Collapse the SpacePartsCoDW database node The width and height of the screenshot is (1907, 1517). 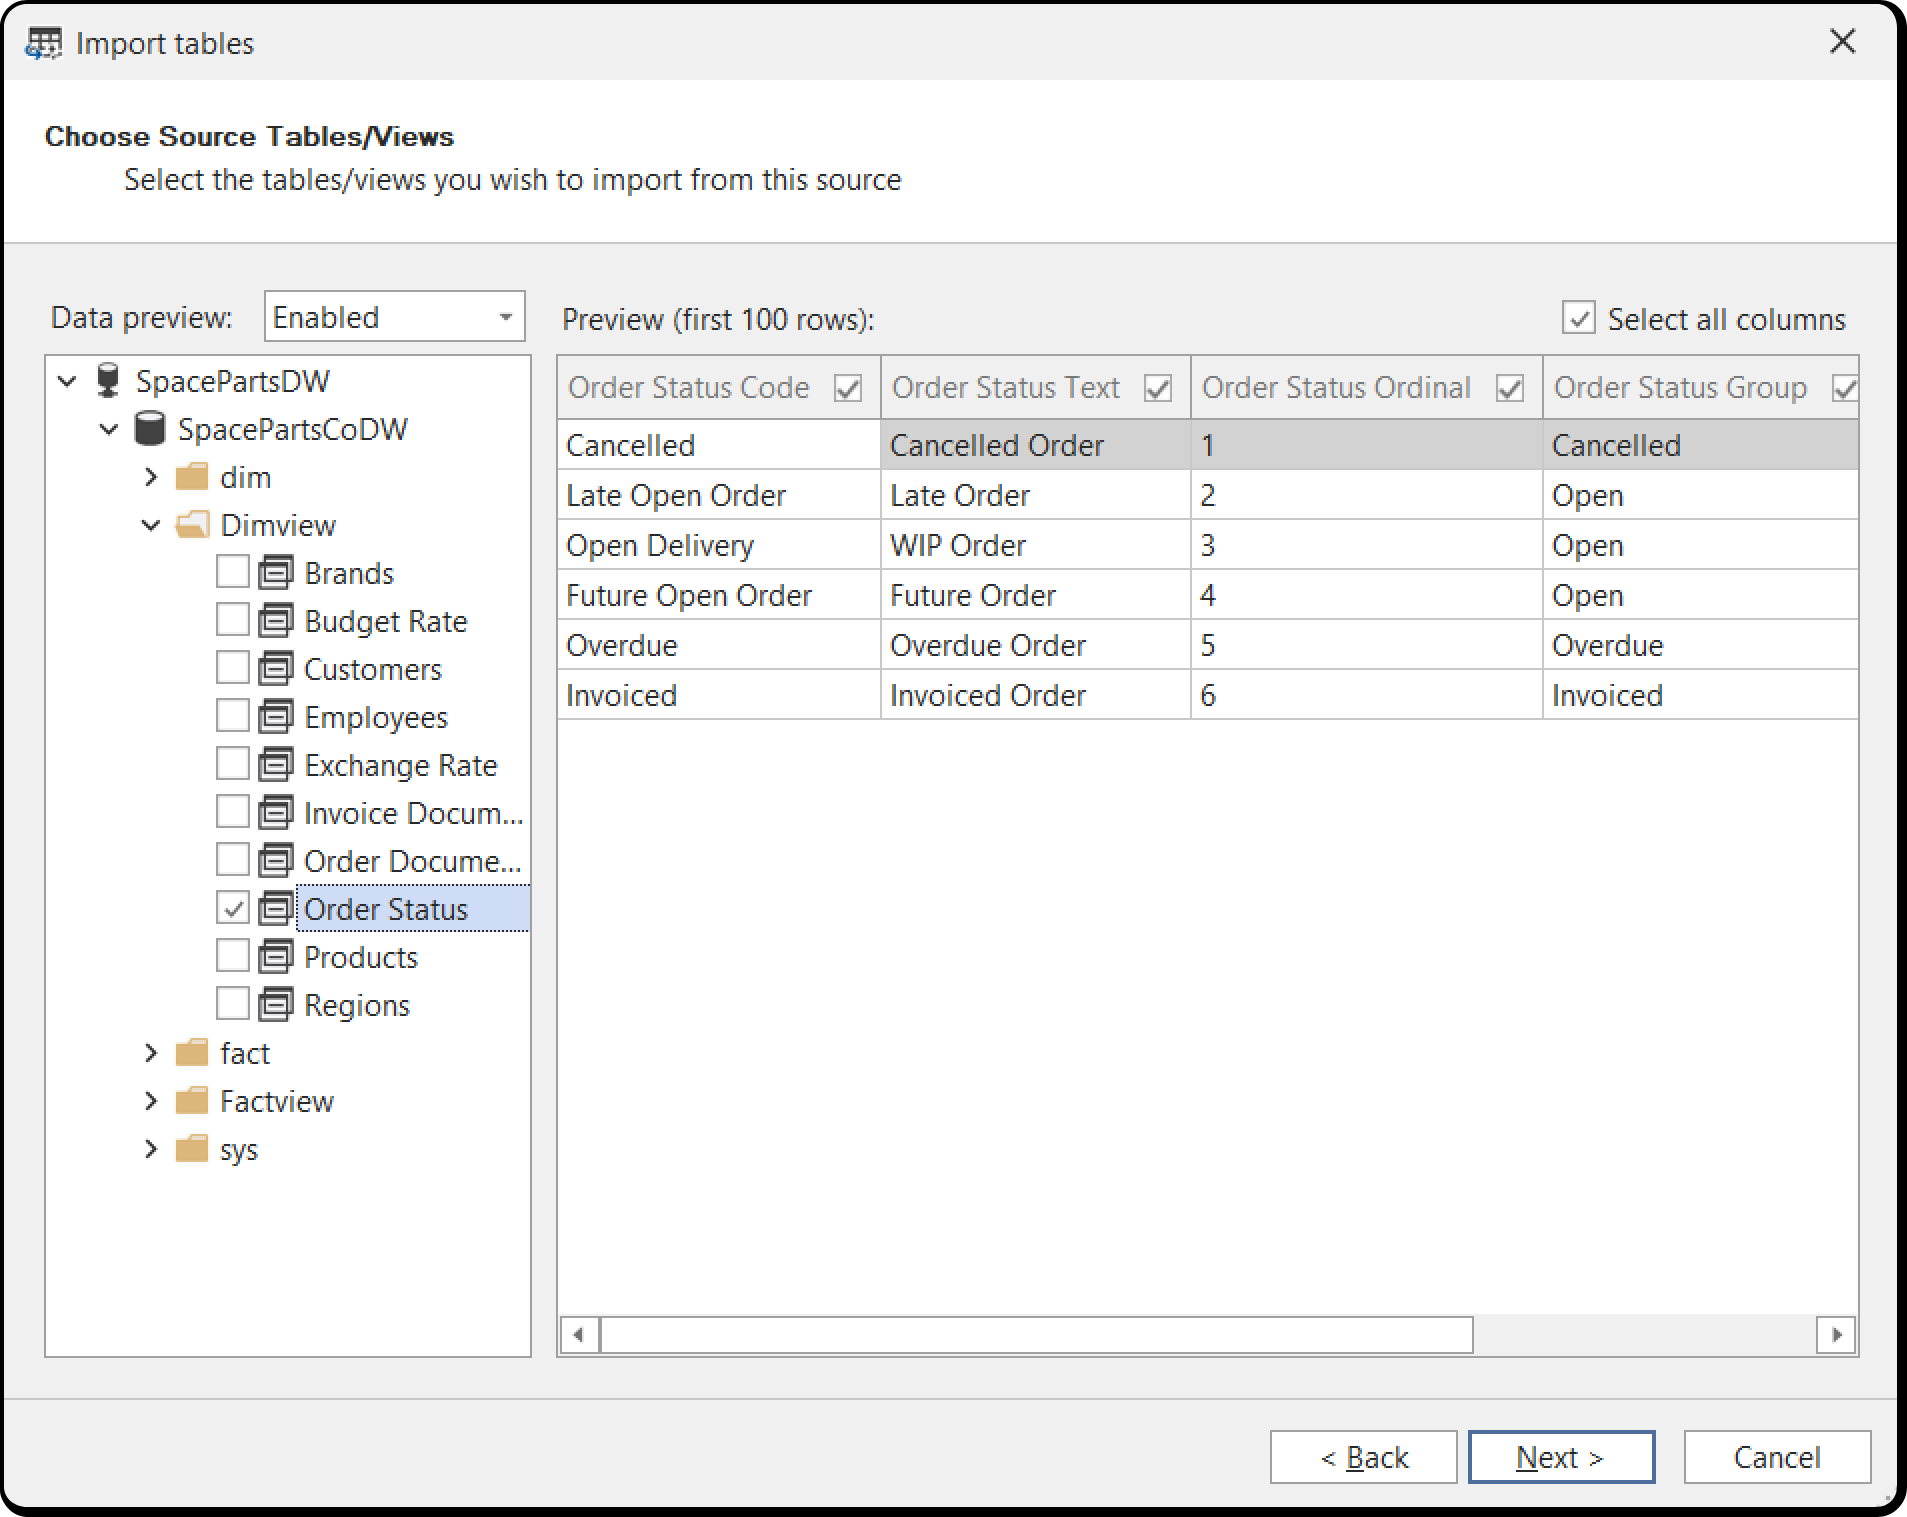(x=109, y=429)
